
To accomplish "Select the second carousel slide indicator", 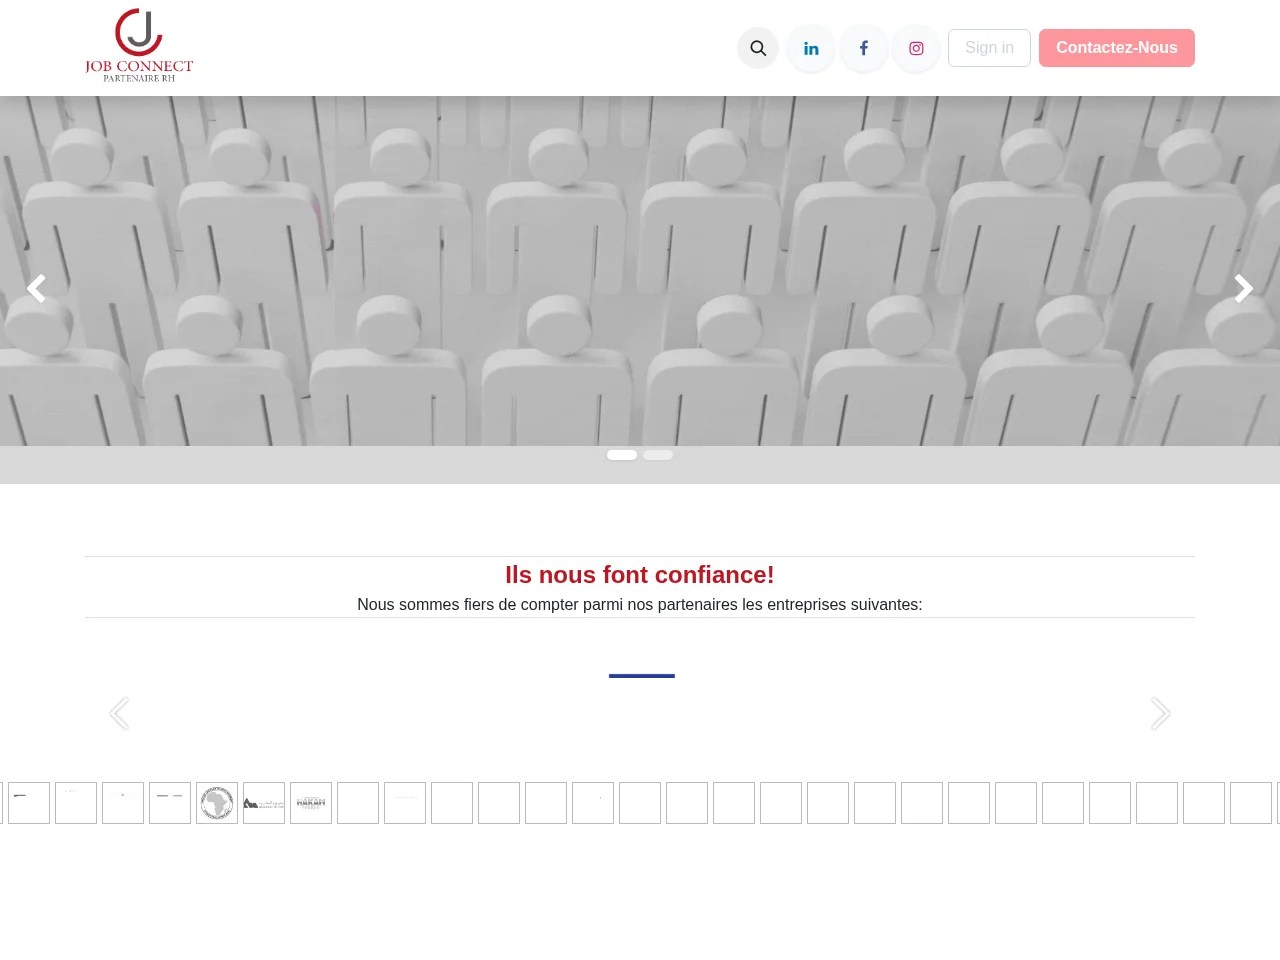I will click(658, 455).
